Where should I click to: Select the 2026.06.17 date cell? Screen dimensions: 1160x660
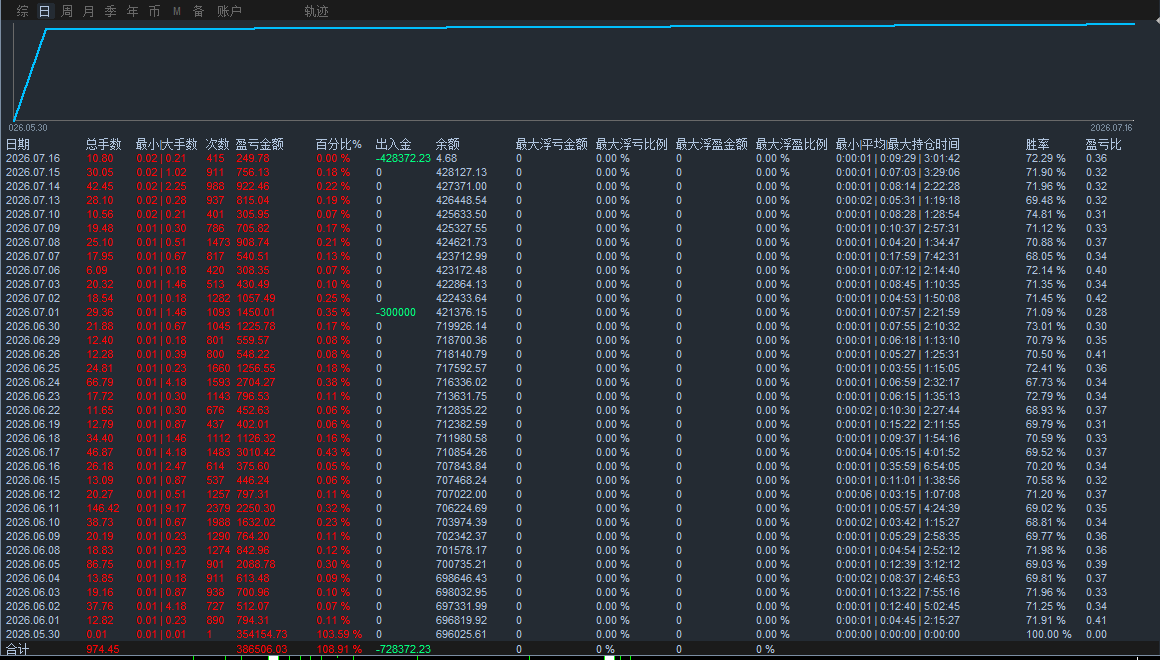pyautogui.click(x=33, y=452)
